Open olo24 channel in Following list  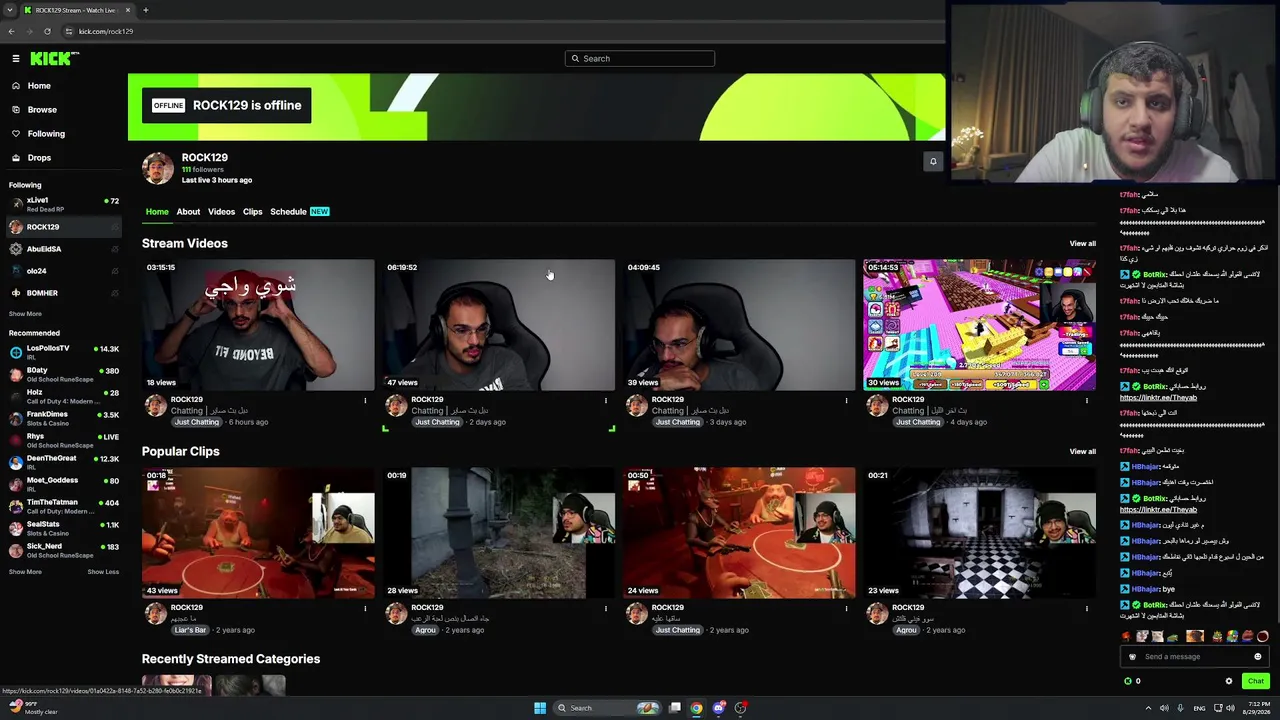64,271
